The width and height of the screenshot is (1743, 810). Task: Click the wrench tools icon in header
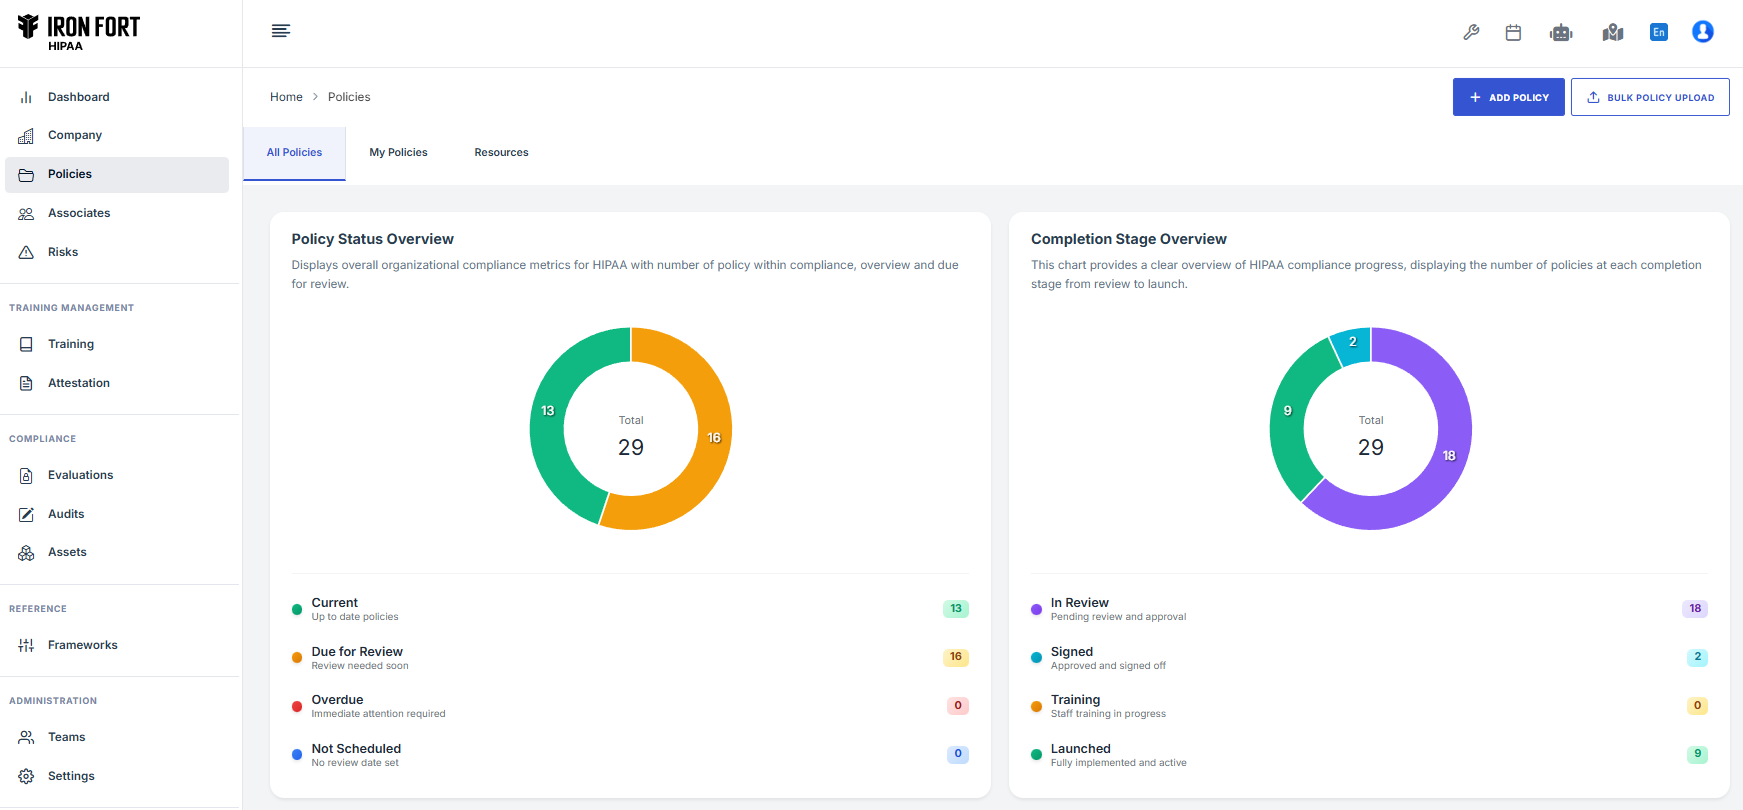click(1471, 32)
